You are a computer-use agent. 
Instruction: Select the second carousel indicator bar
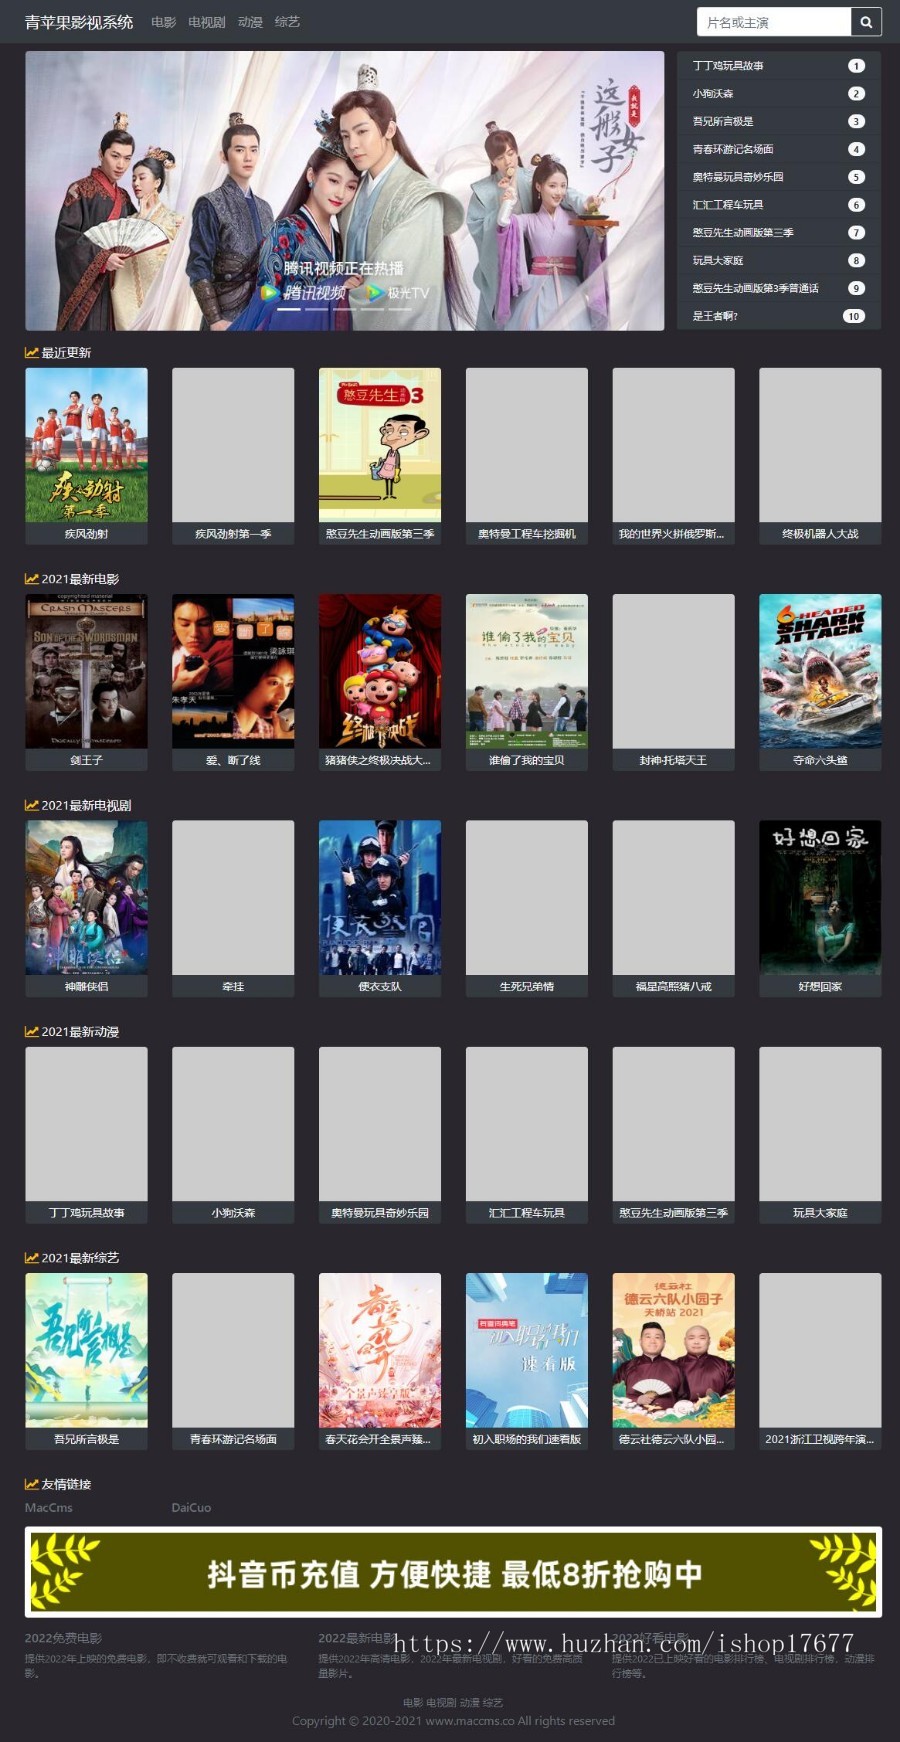point(317,310)
